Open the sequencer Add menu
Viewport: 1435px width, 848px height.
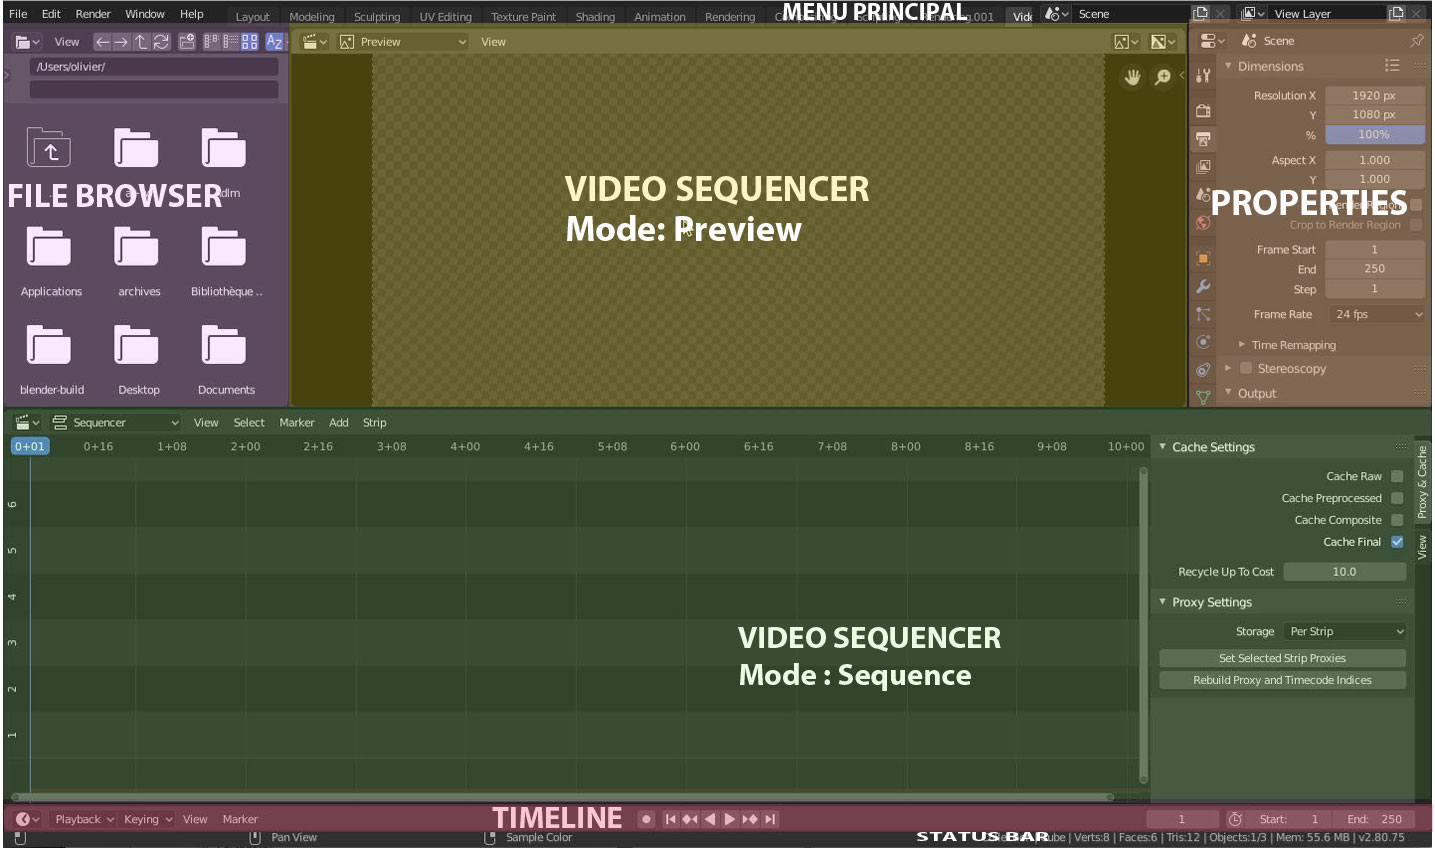tap(339, 422)
